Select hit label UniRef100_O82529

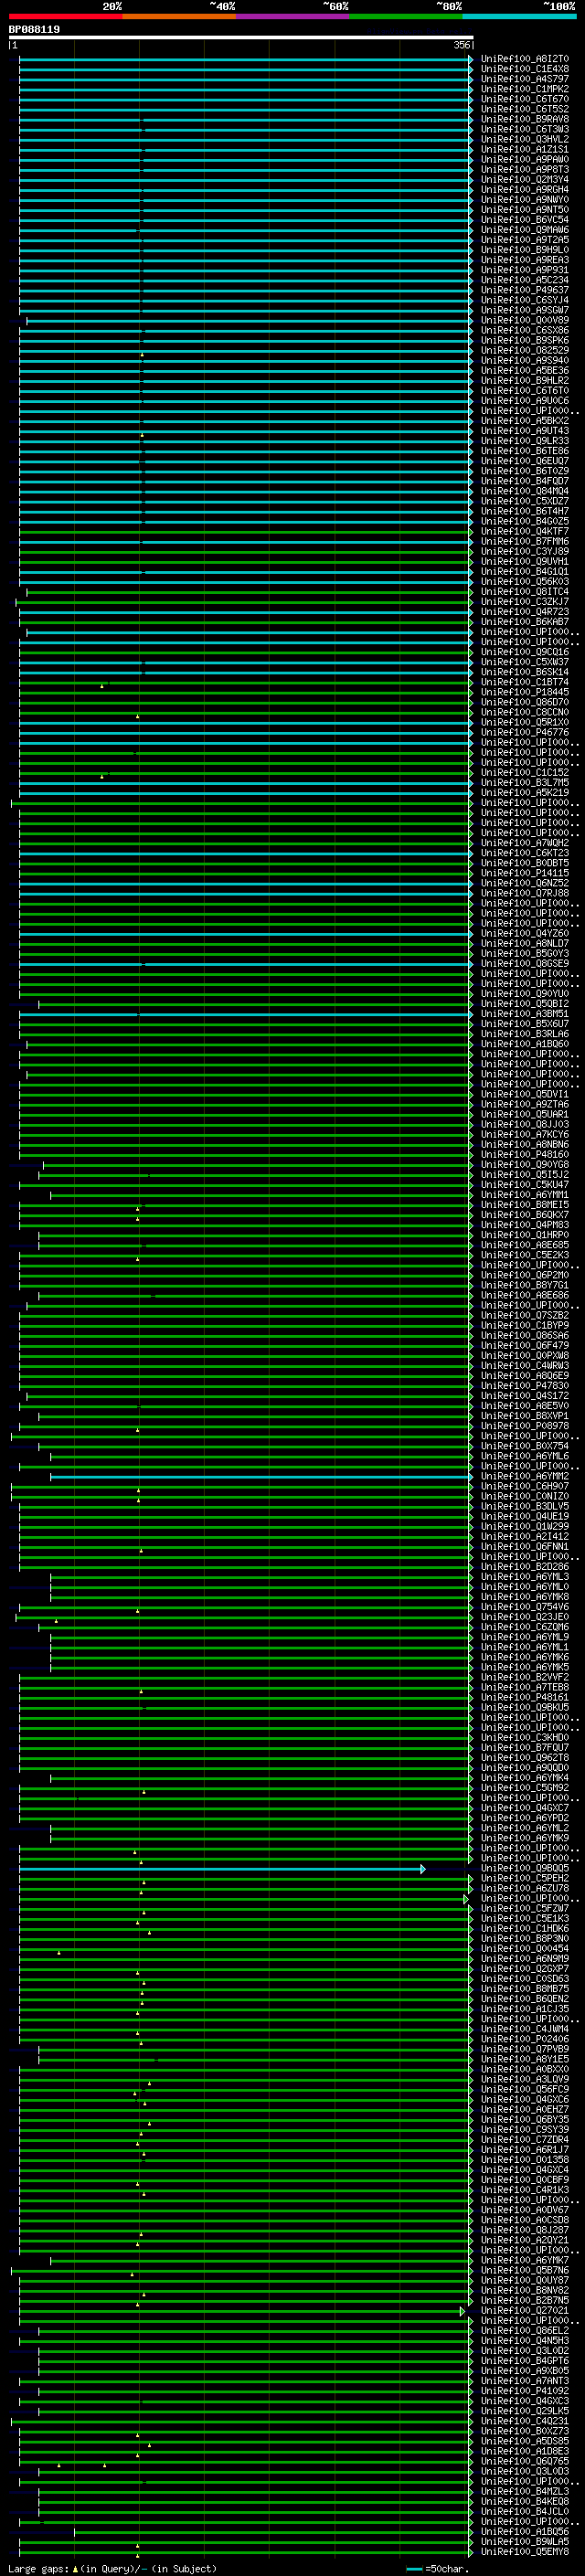point(525,350)
